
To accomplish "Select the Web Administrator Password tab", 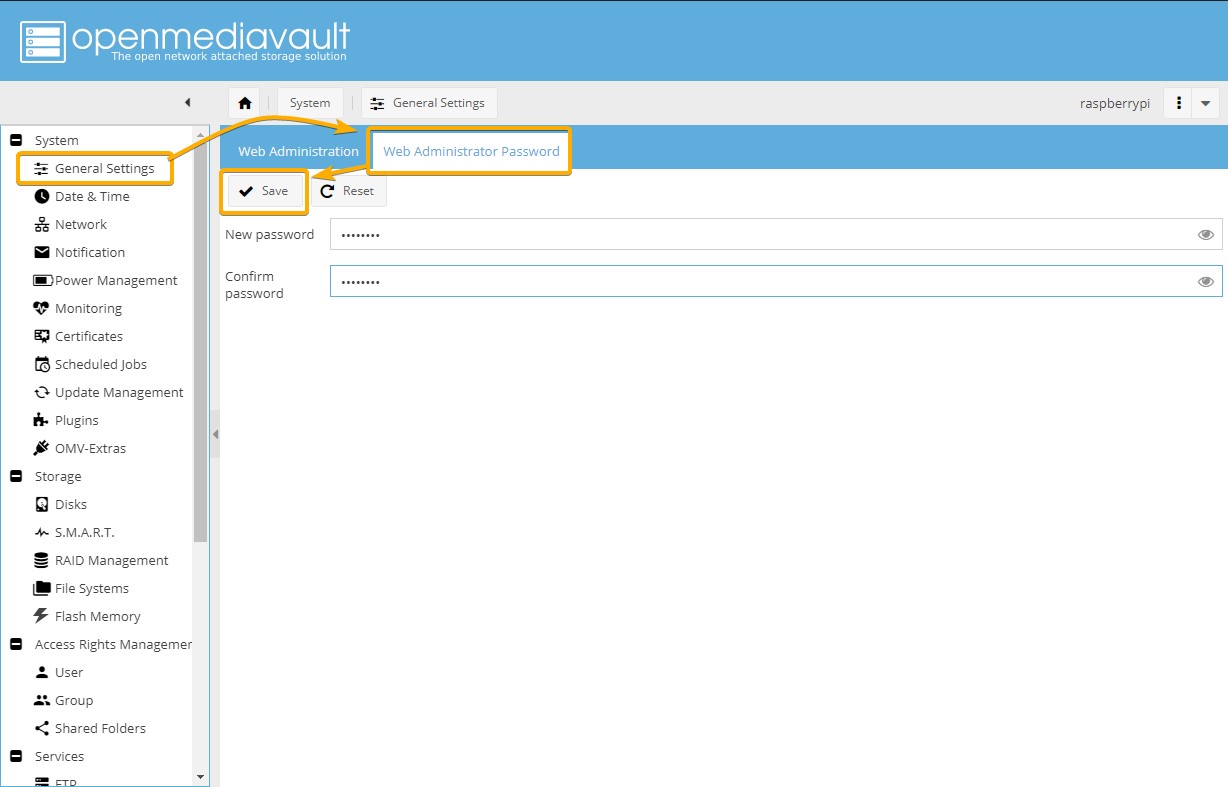I will coord(471,152).
